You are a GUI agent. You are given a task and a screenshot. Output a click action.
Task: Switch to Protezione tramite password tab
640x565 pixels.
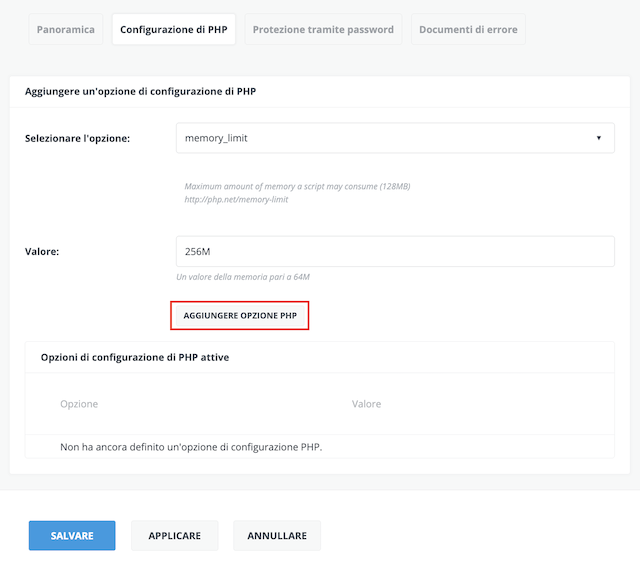323,29
